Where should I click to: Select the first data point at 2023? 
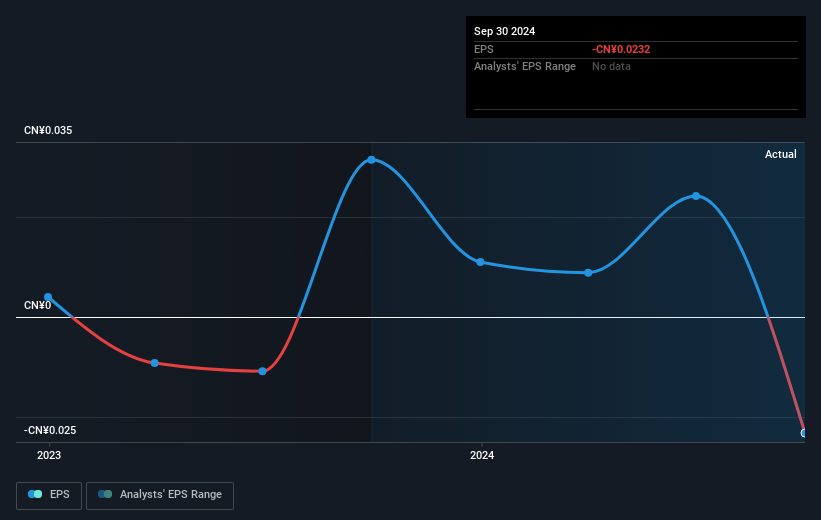pos(48,297)
